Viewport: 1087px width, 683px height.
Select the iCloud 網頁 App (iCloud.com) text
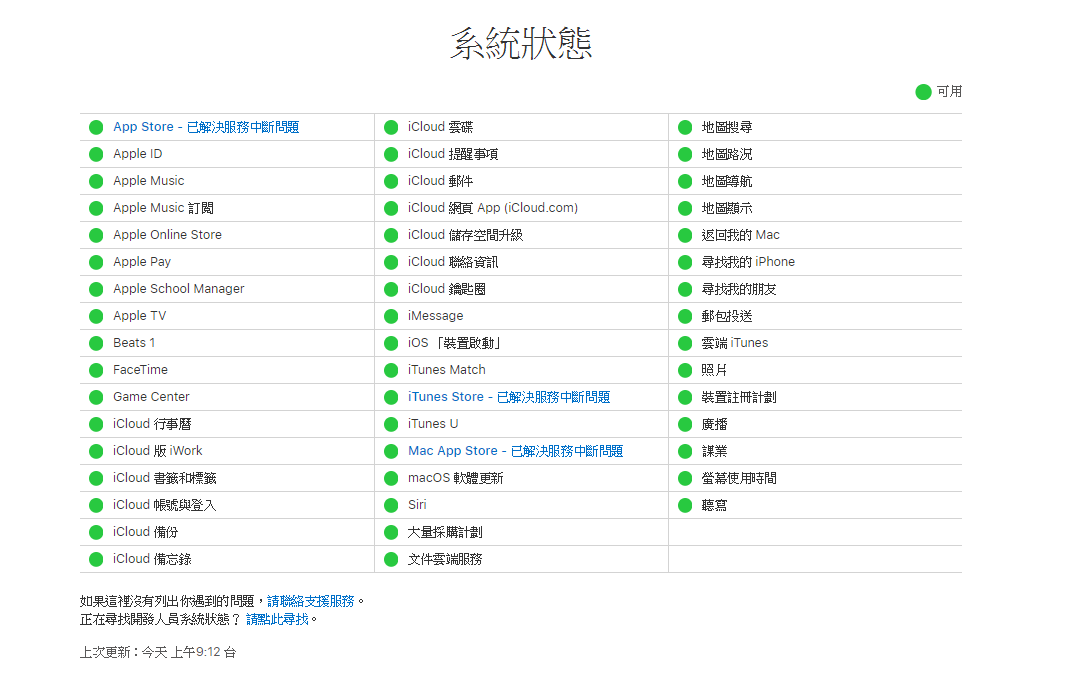(493, 208)
